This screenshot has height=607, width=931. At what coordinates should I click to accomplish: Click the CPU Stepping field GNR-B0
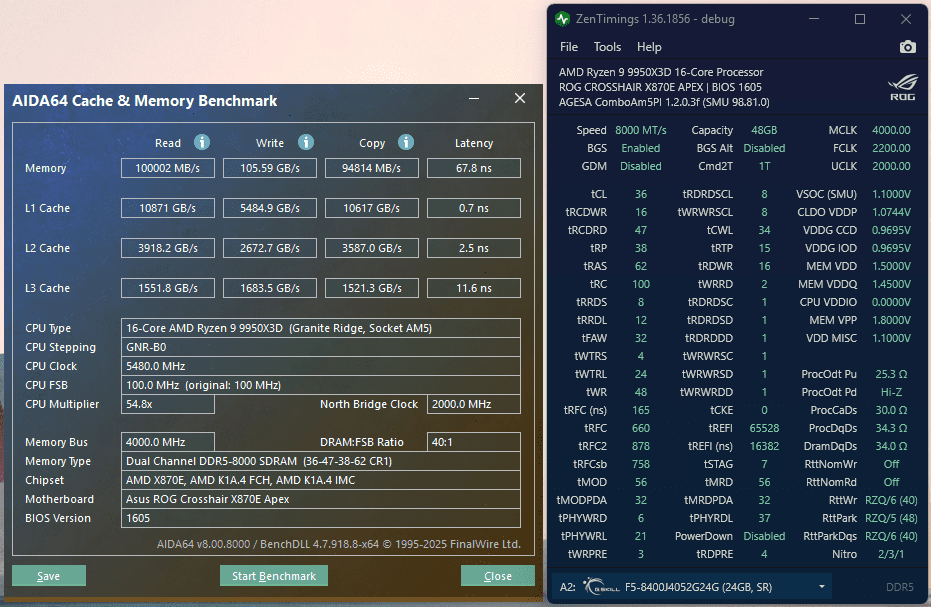point(321,347)
